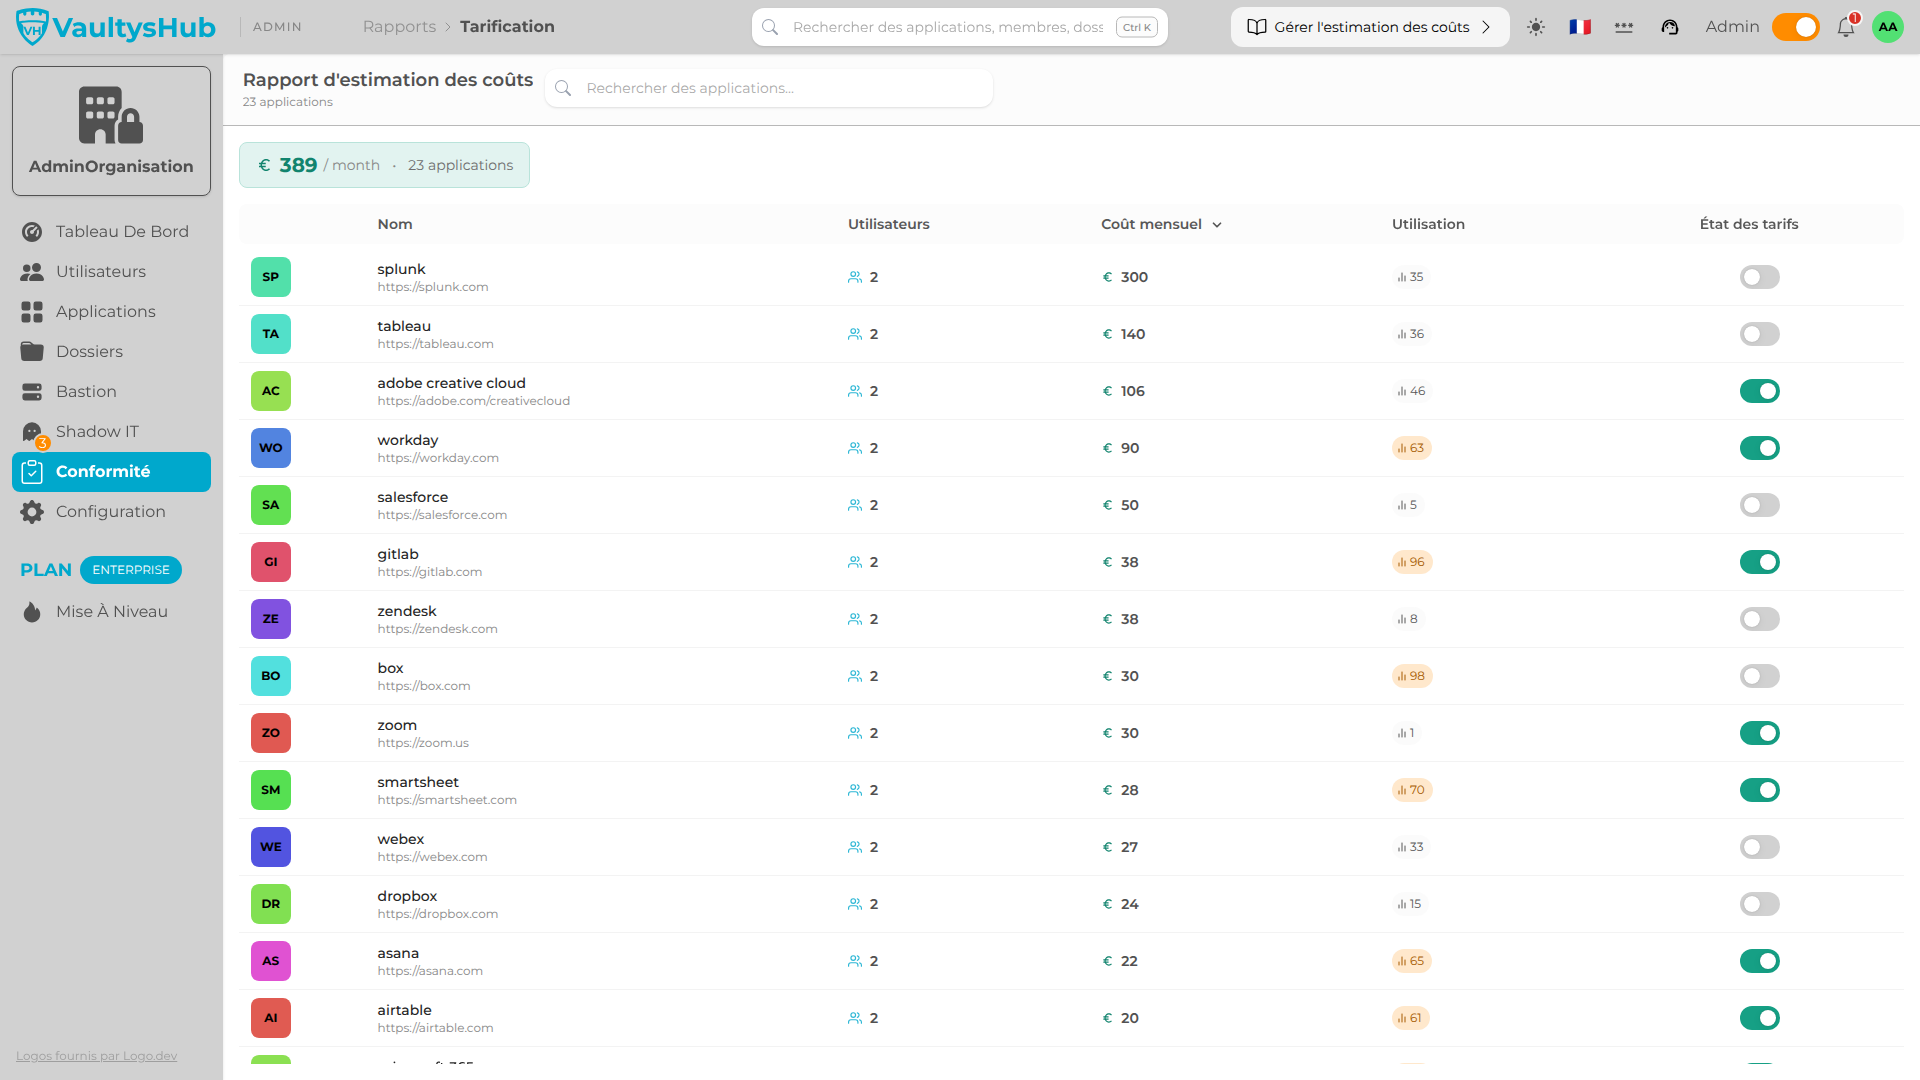This screenshot has height=1080, width=1920.
Task: Open the https://splunk.com link
Action: click(x=433, y=287)
